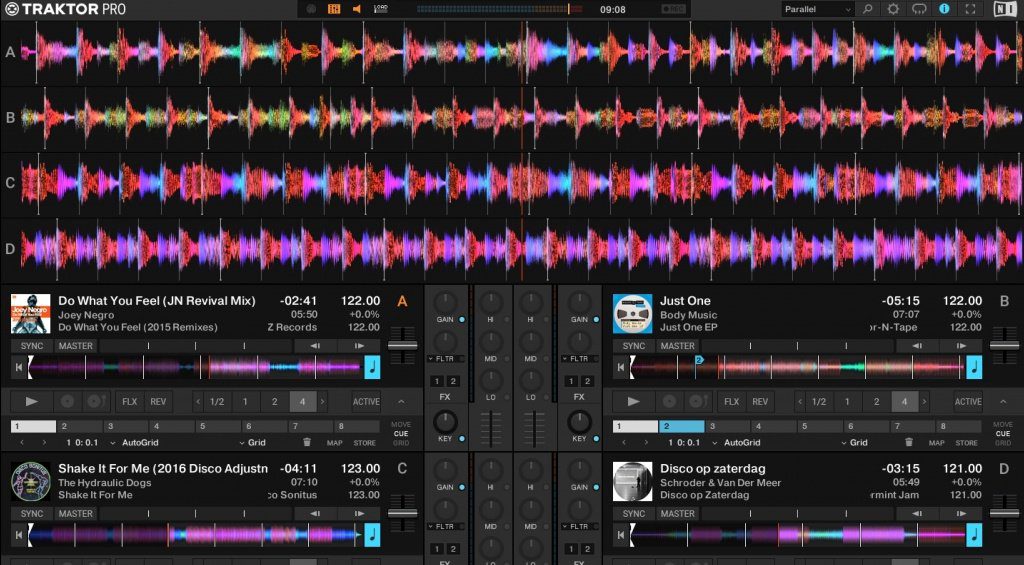Enable SYNC on deck B
Screen dimensions: 1024x565
(634, 346)
